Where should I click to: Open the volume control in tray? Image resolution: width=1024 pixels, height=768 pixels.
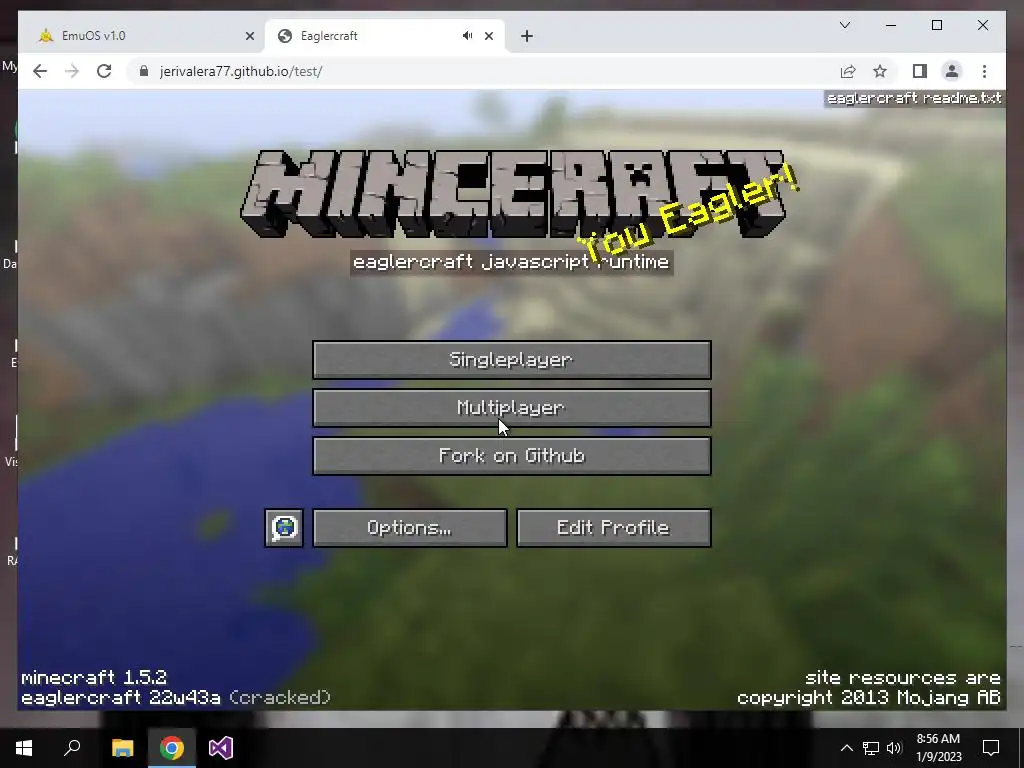(x=894, y=748)
